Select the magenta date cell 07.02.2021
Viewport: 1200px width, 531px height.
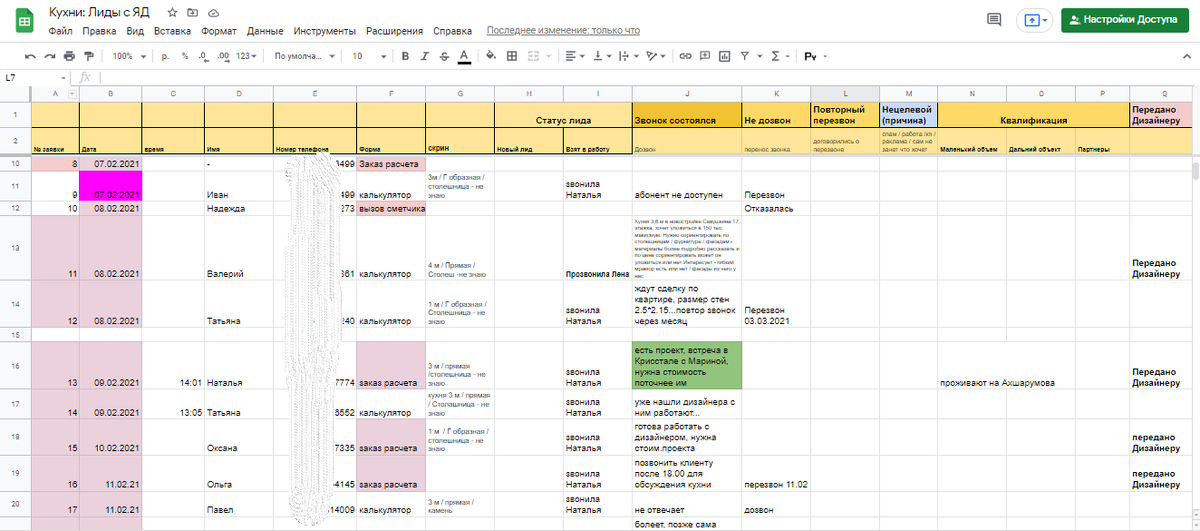[110, 185]
